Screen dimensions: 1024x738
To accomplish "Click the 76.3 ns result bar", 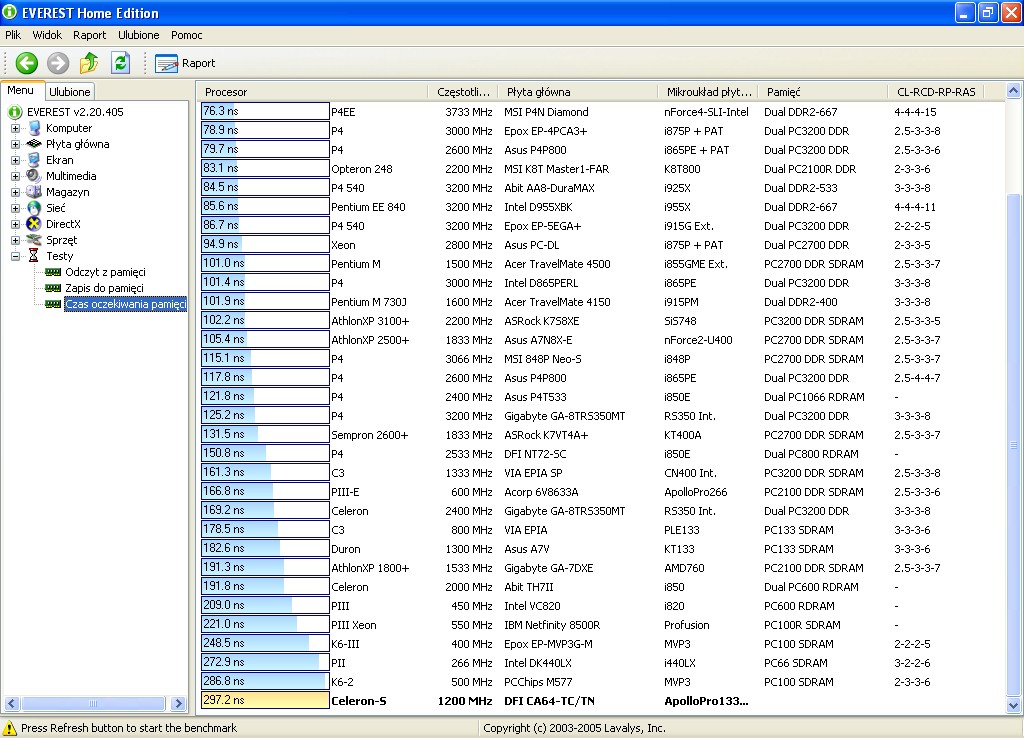I will [265, 112].
